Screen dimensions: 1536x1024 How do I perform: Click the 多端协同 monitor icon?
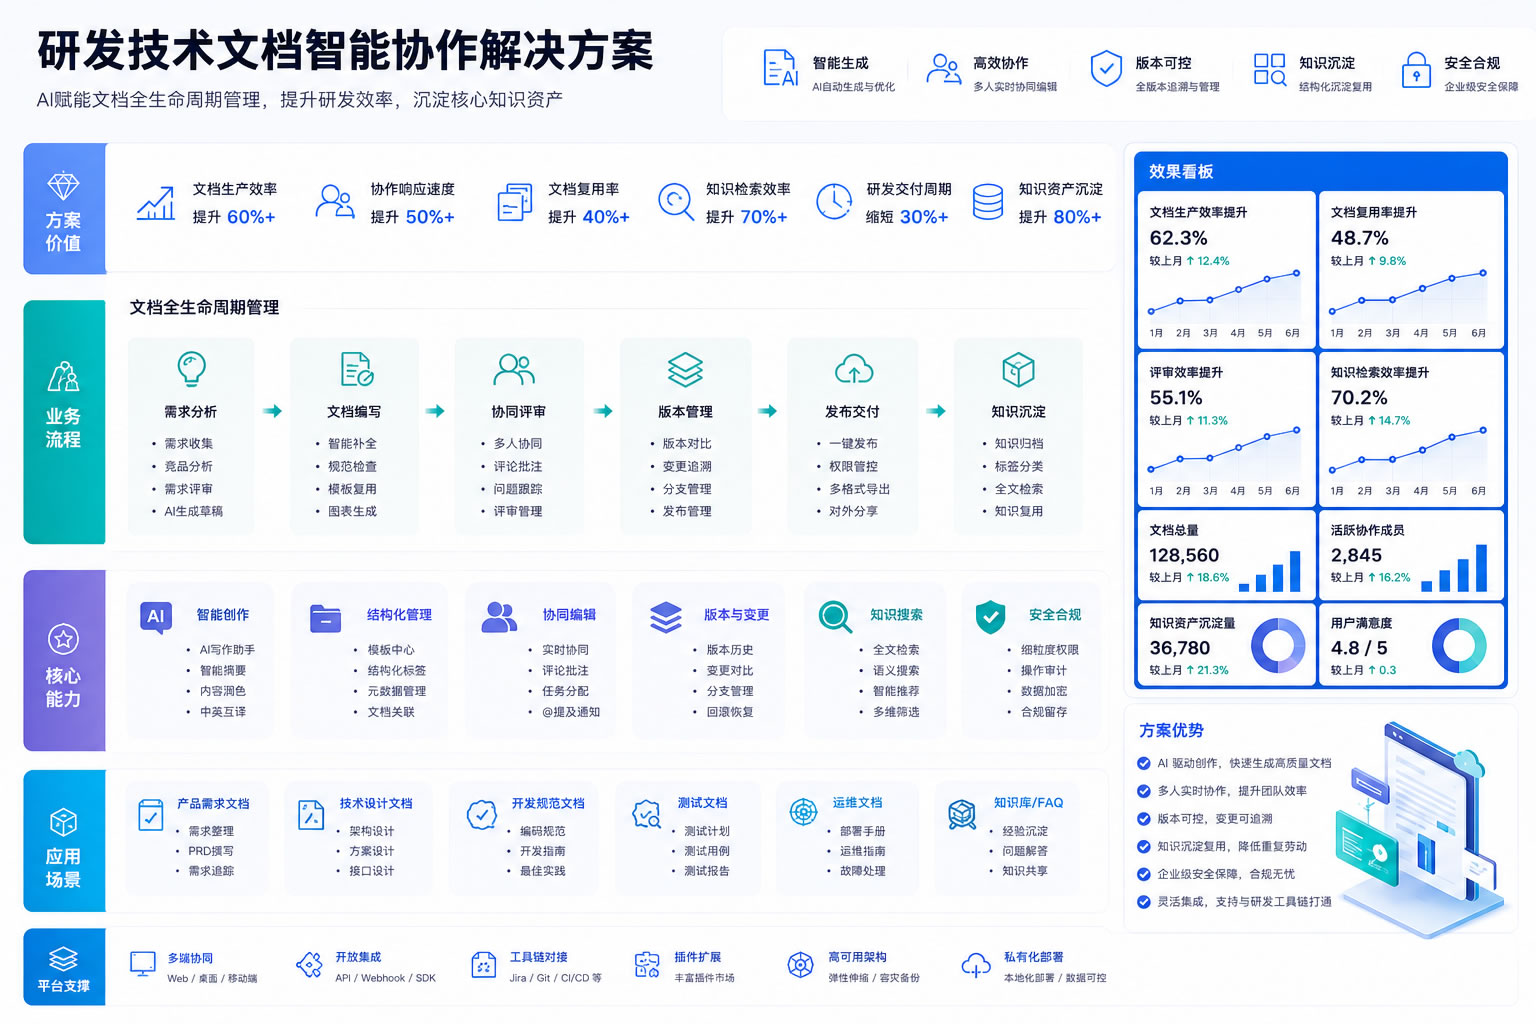click(143, 964)
